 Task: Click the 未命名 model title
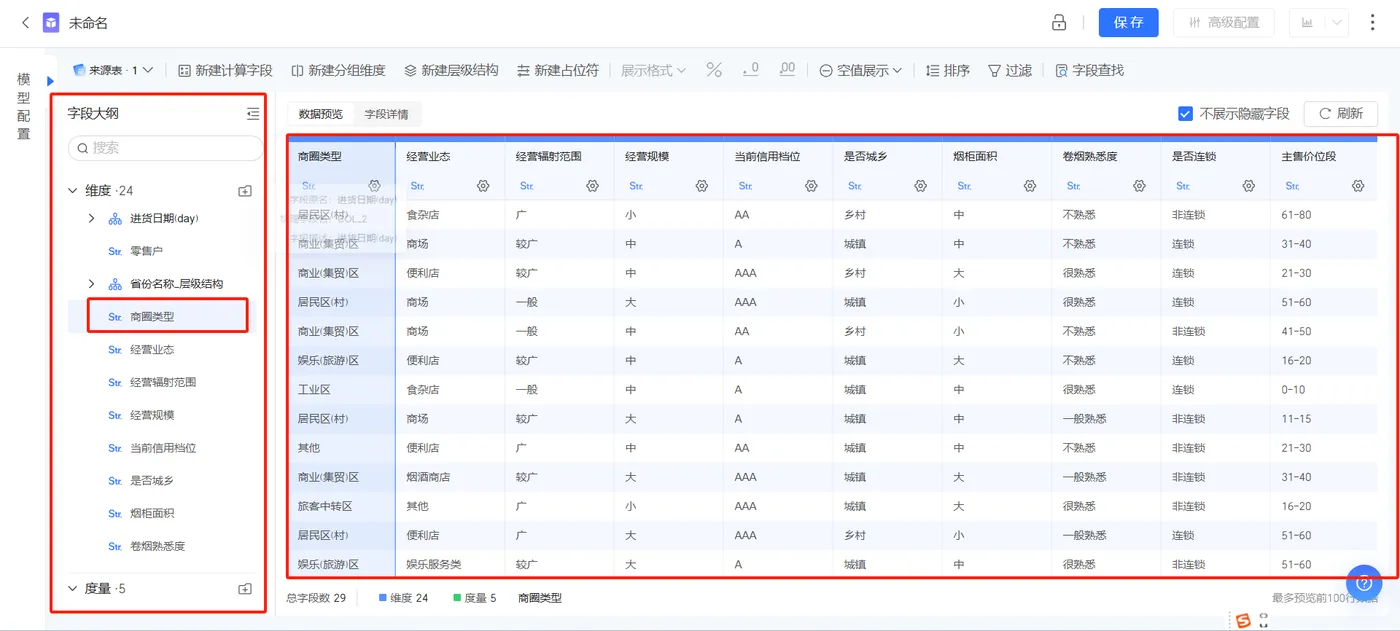(x=88, y=22)
